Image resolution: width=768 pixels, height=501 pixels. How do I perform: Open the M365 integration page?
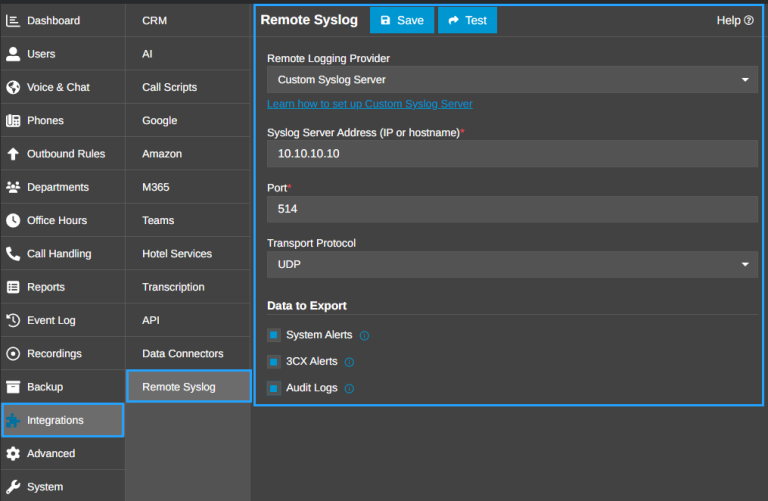[x=188, y=187]
